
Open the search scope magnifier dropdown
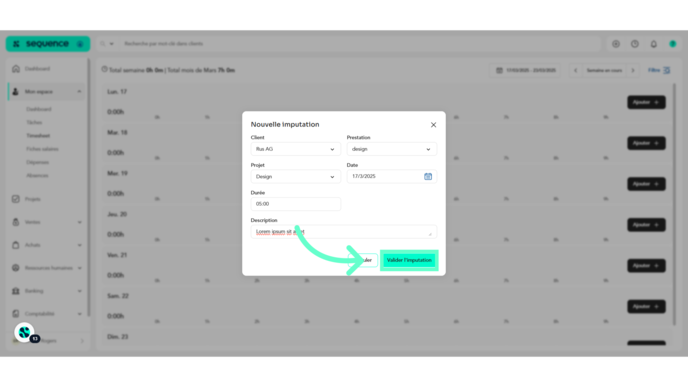point(107,44)
